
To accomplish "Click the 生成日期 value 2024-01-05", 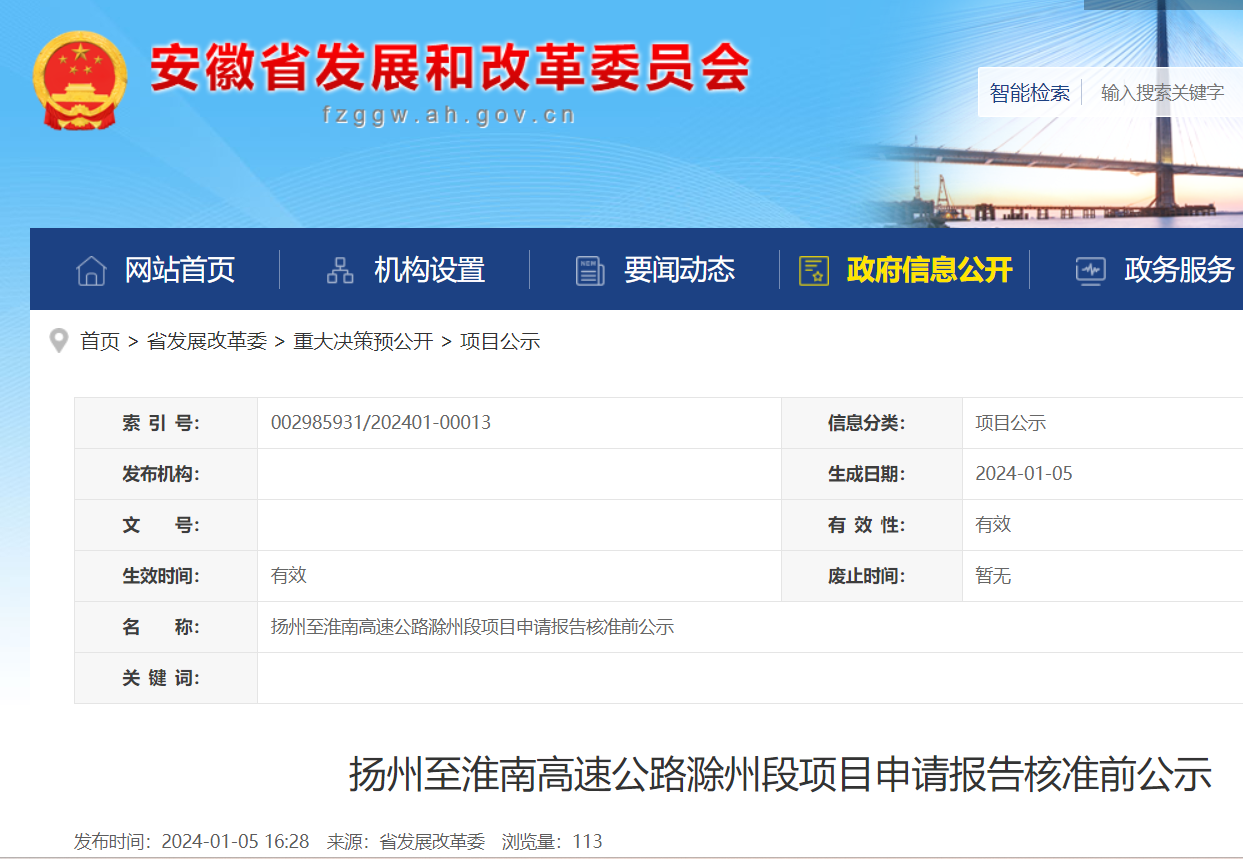I will tap(1024, 474).
